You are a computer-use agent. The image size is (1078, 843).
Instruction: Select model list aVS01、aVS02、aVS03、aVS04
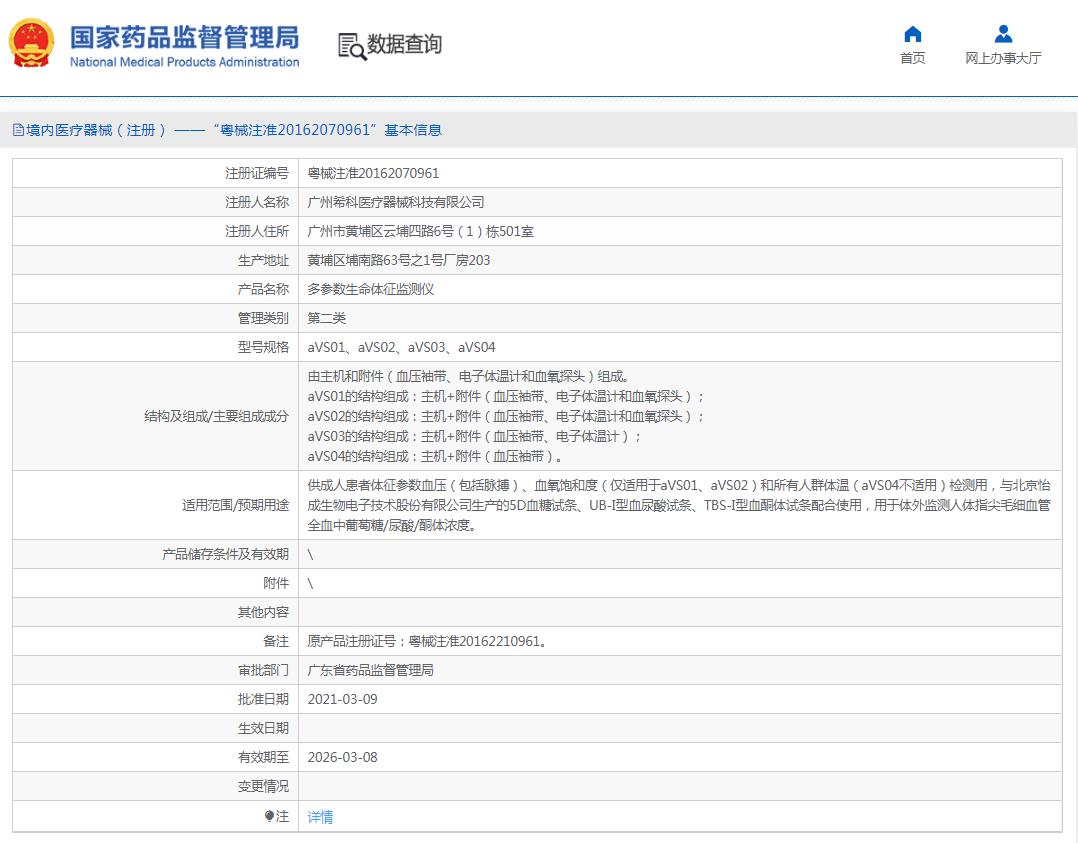click(x=402, y=347)
